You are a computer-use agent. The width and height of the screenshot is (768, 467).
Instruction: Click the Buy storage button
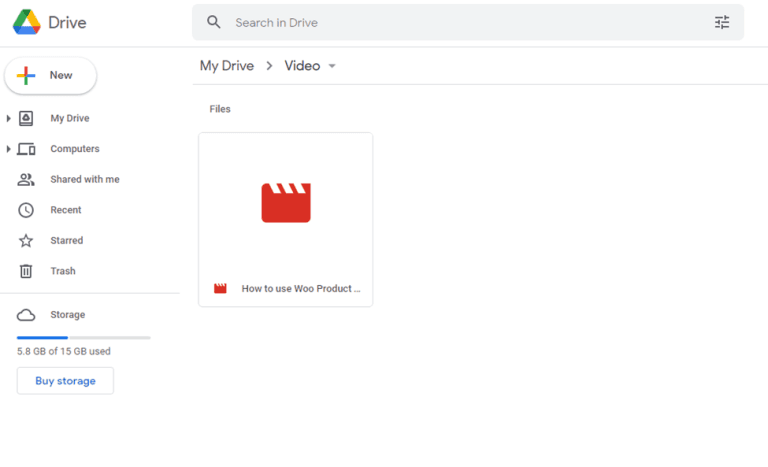pos(65,381)
